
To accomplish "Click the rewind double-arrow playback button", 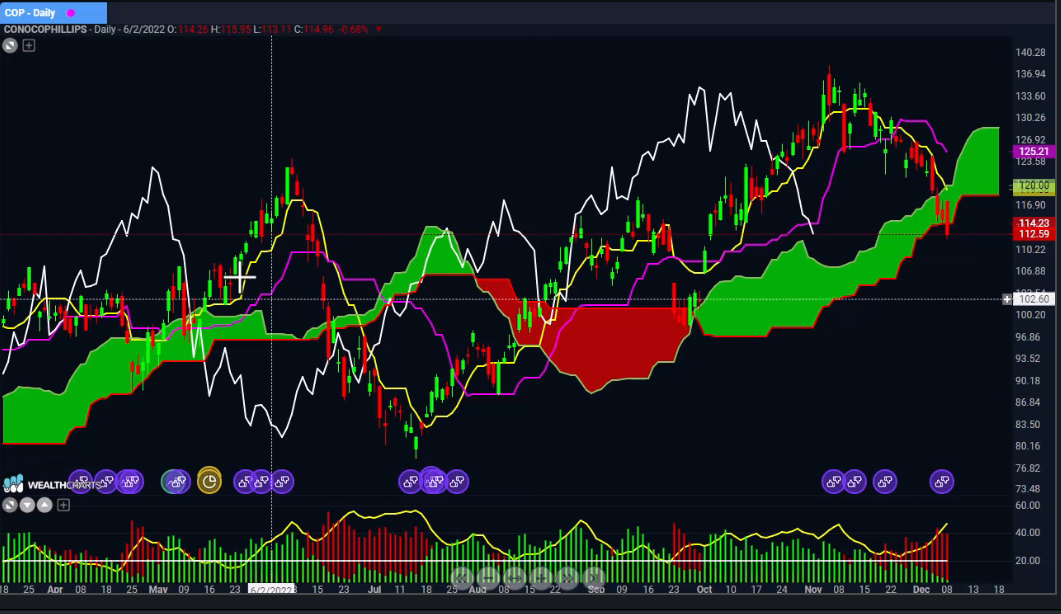I will click(x=461, y=578).
